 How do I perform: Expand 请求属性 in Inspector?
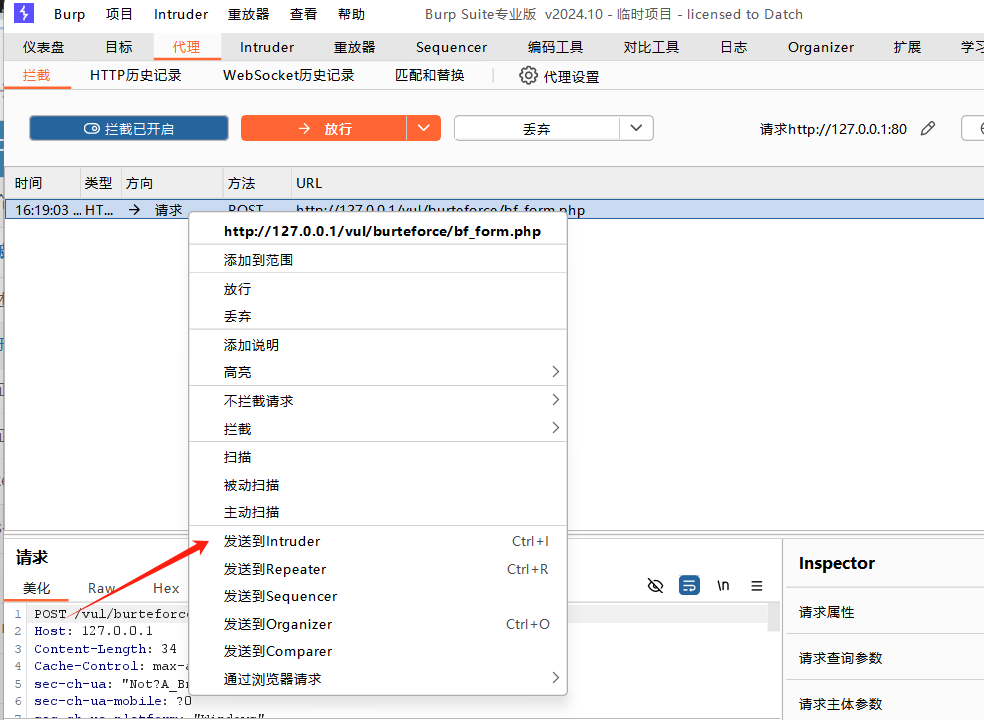(x=826, y=612)
